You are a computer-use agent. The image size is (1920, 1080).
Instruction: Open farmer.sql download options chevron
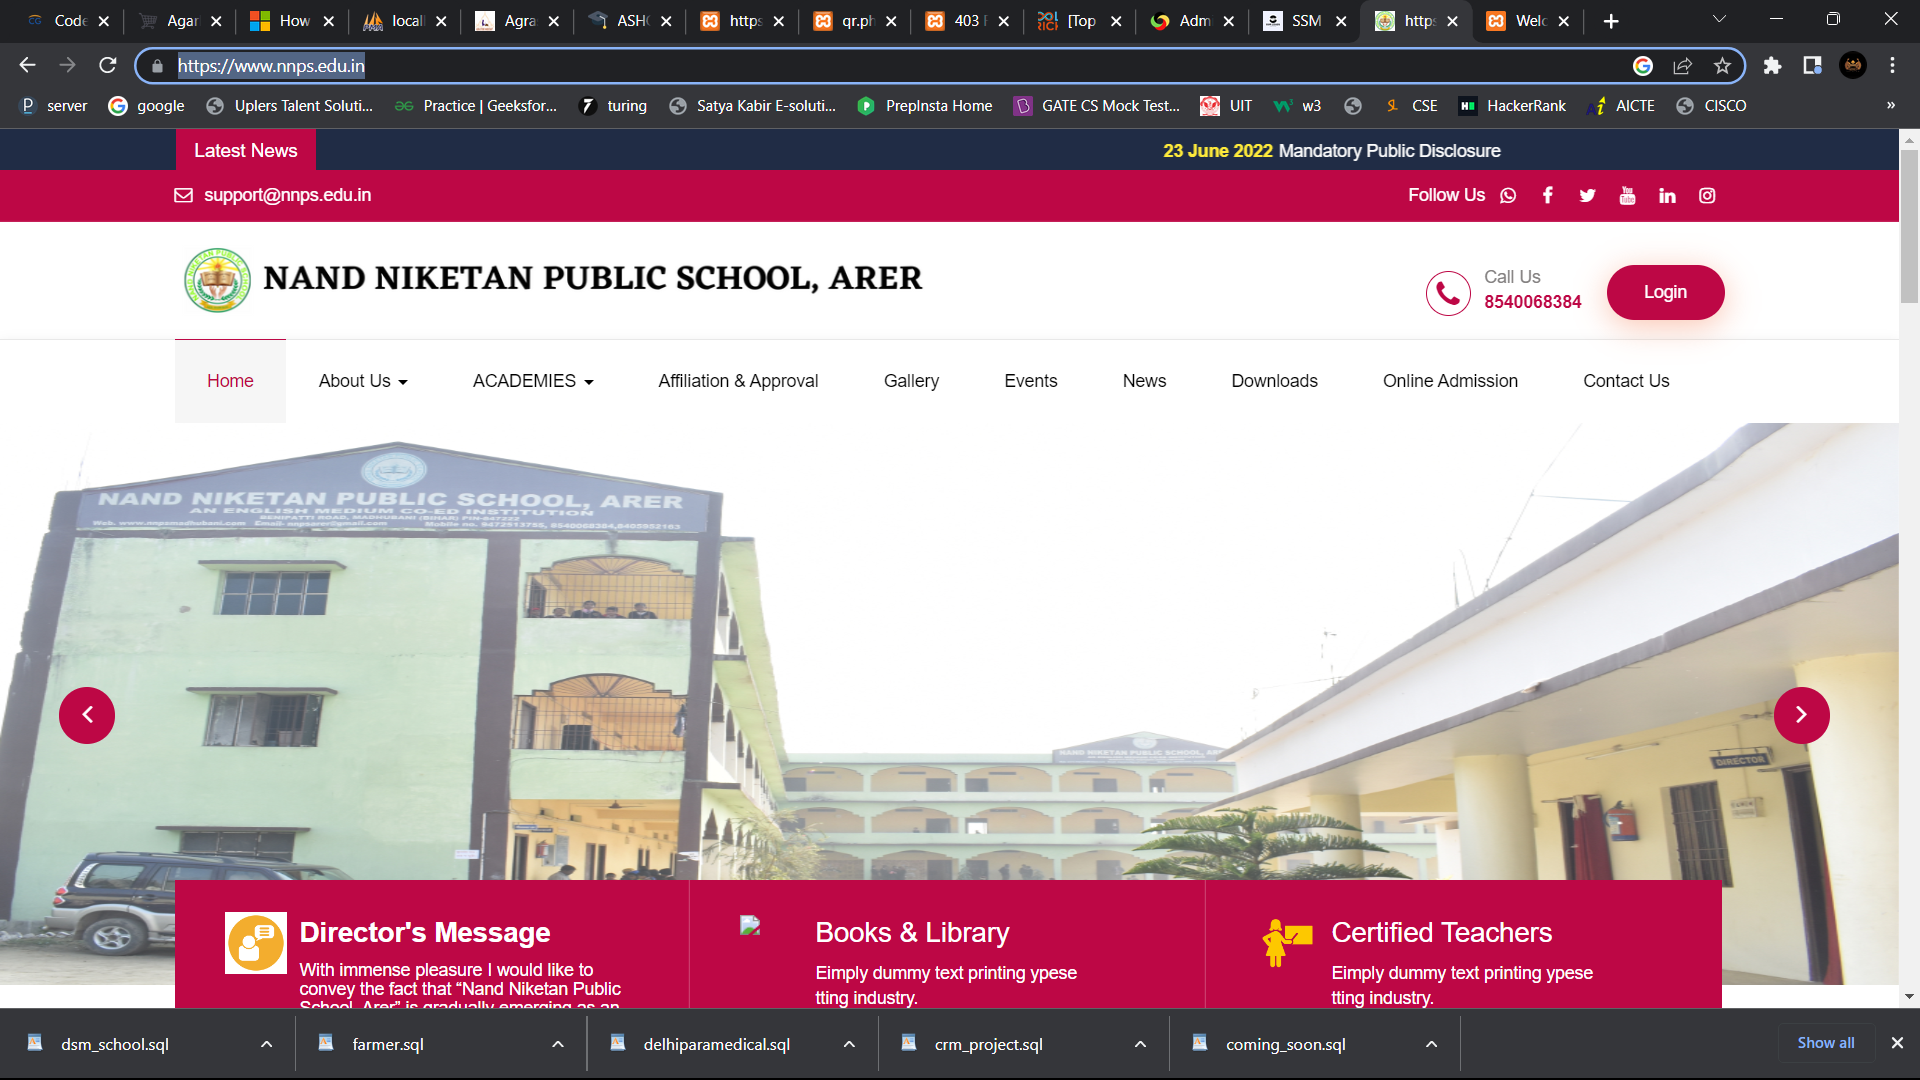558,1044
